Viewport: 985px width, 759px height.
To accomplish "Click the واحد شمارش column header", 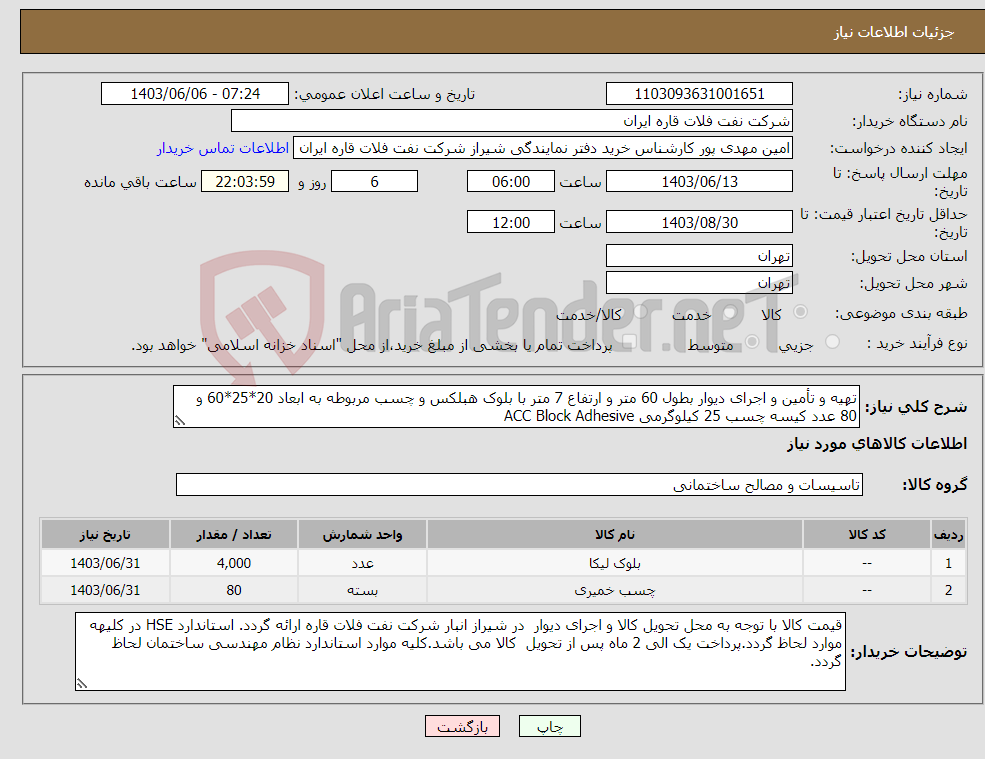I will point(362,535).
